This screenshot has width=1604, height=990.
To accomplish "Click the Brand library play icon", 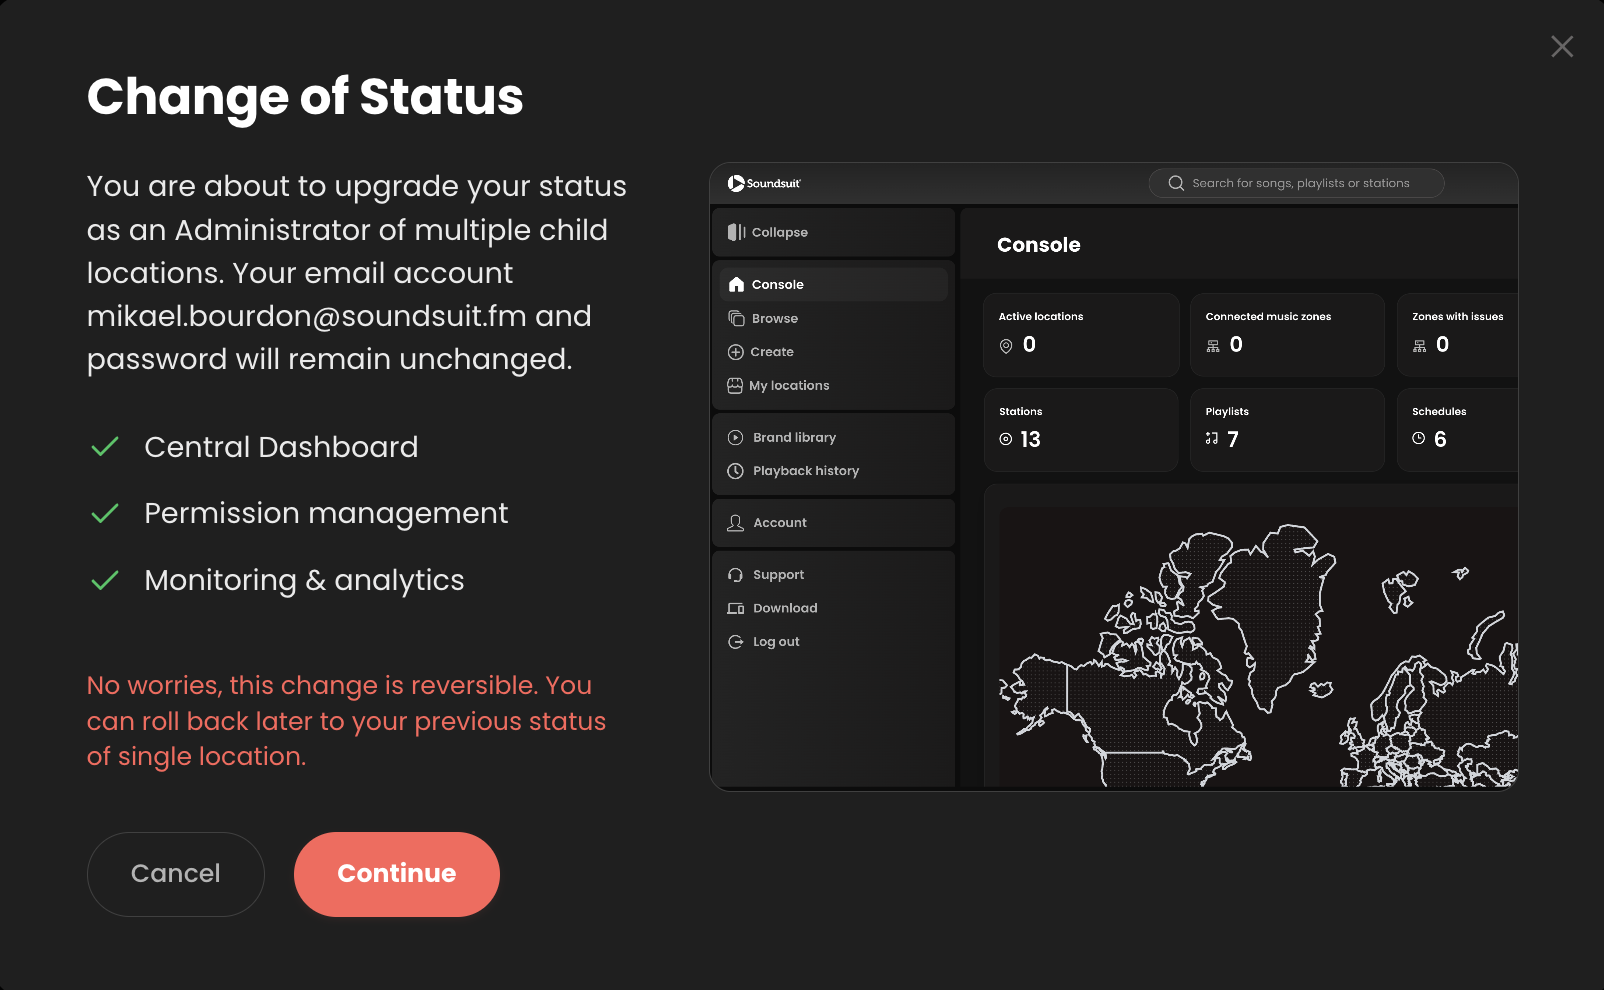I will pos(735,437).
